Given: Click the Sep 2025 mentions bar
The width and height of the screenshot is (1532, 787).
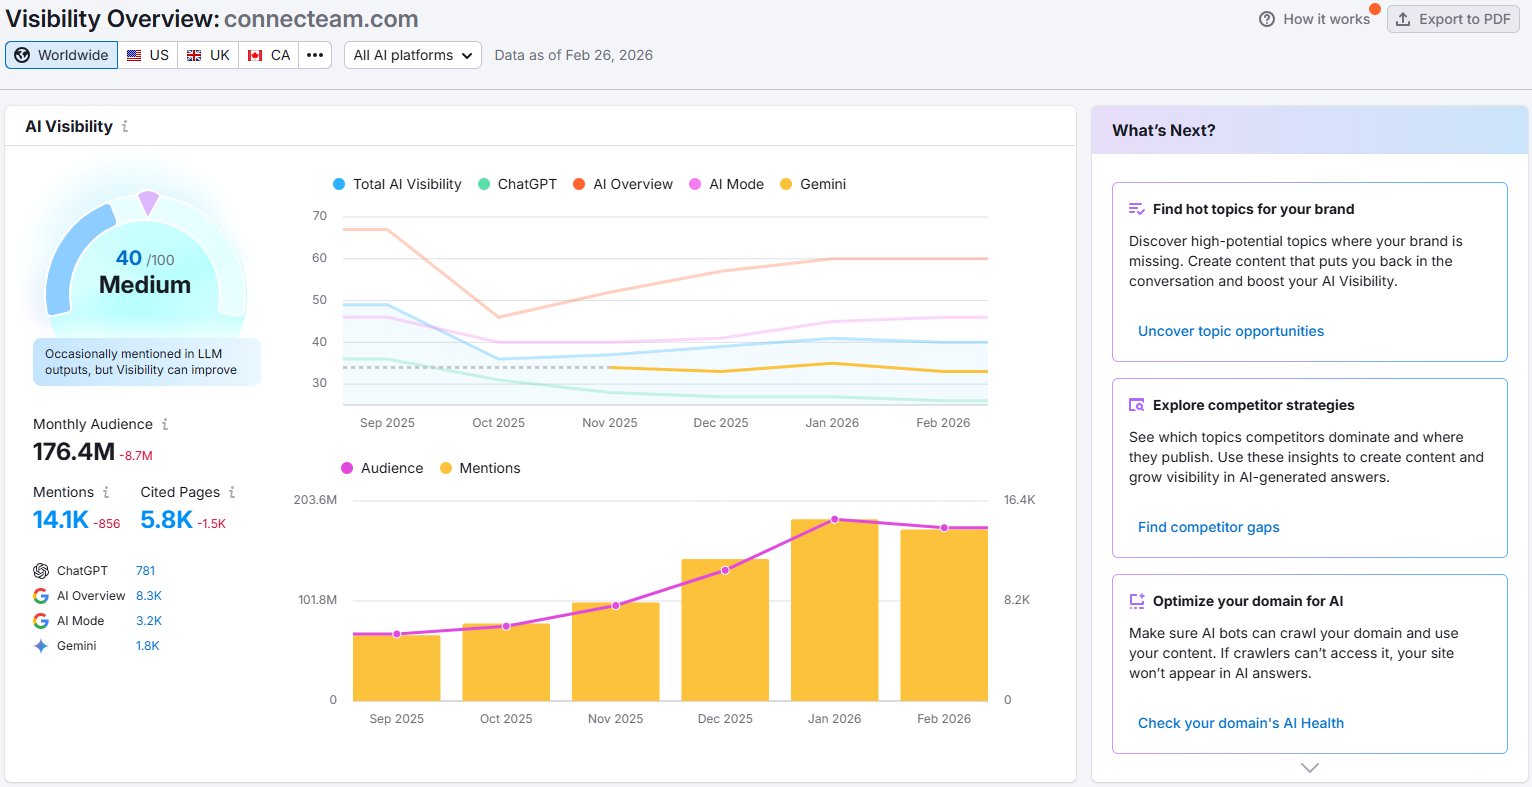Looking at the screenshot, I should click(x=397, y=668).
